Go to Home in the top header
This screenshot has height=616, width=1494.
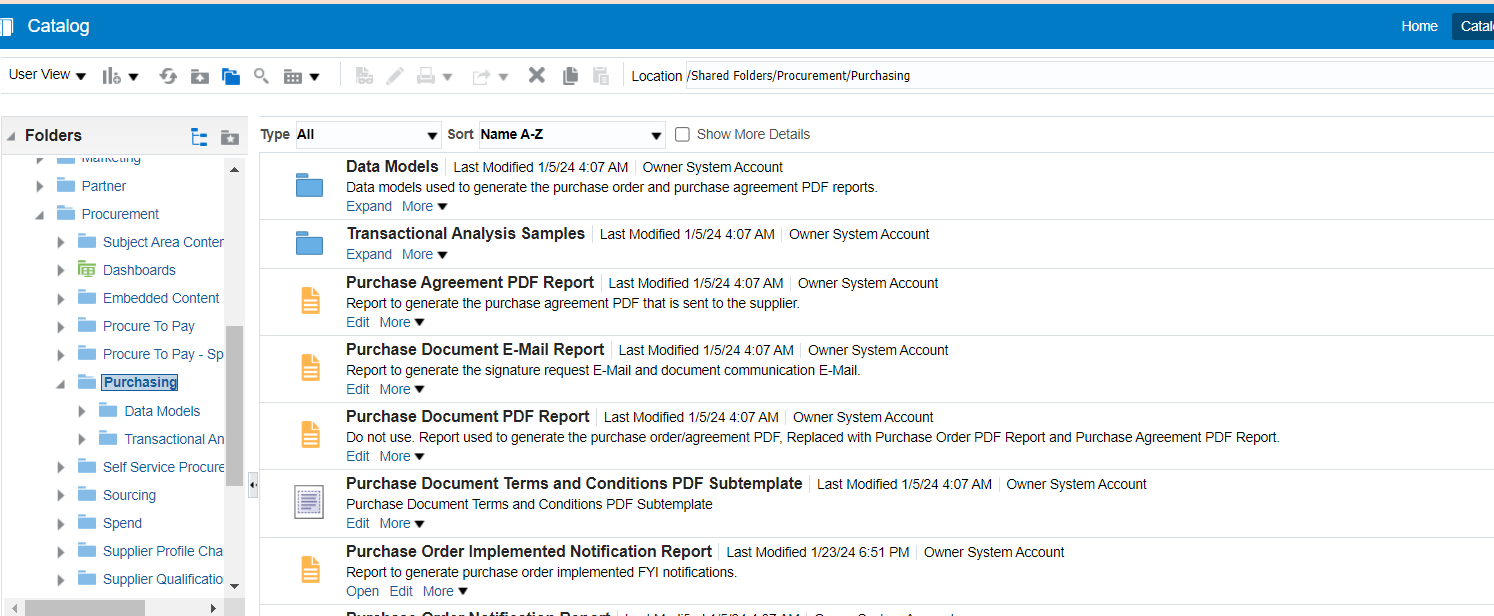point(1419,26)
